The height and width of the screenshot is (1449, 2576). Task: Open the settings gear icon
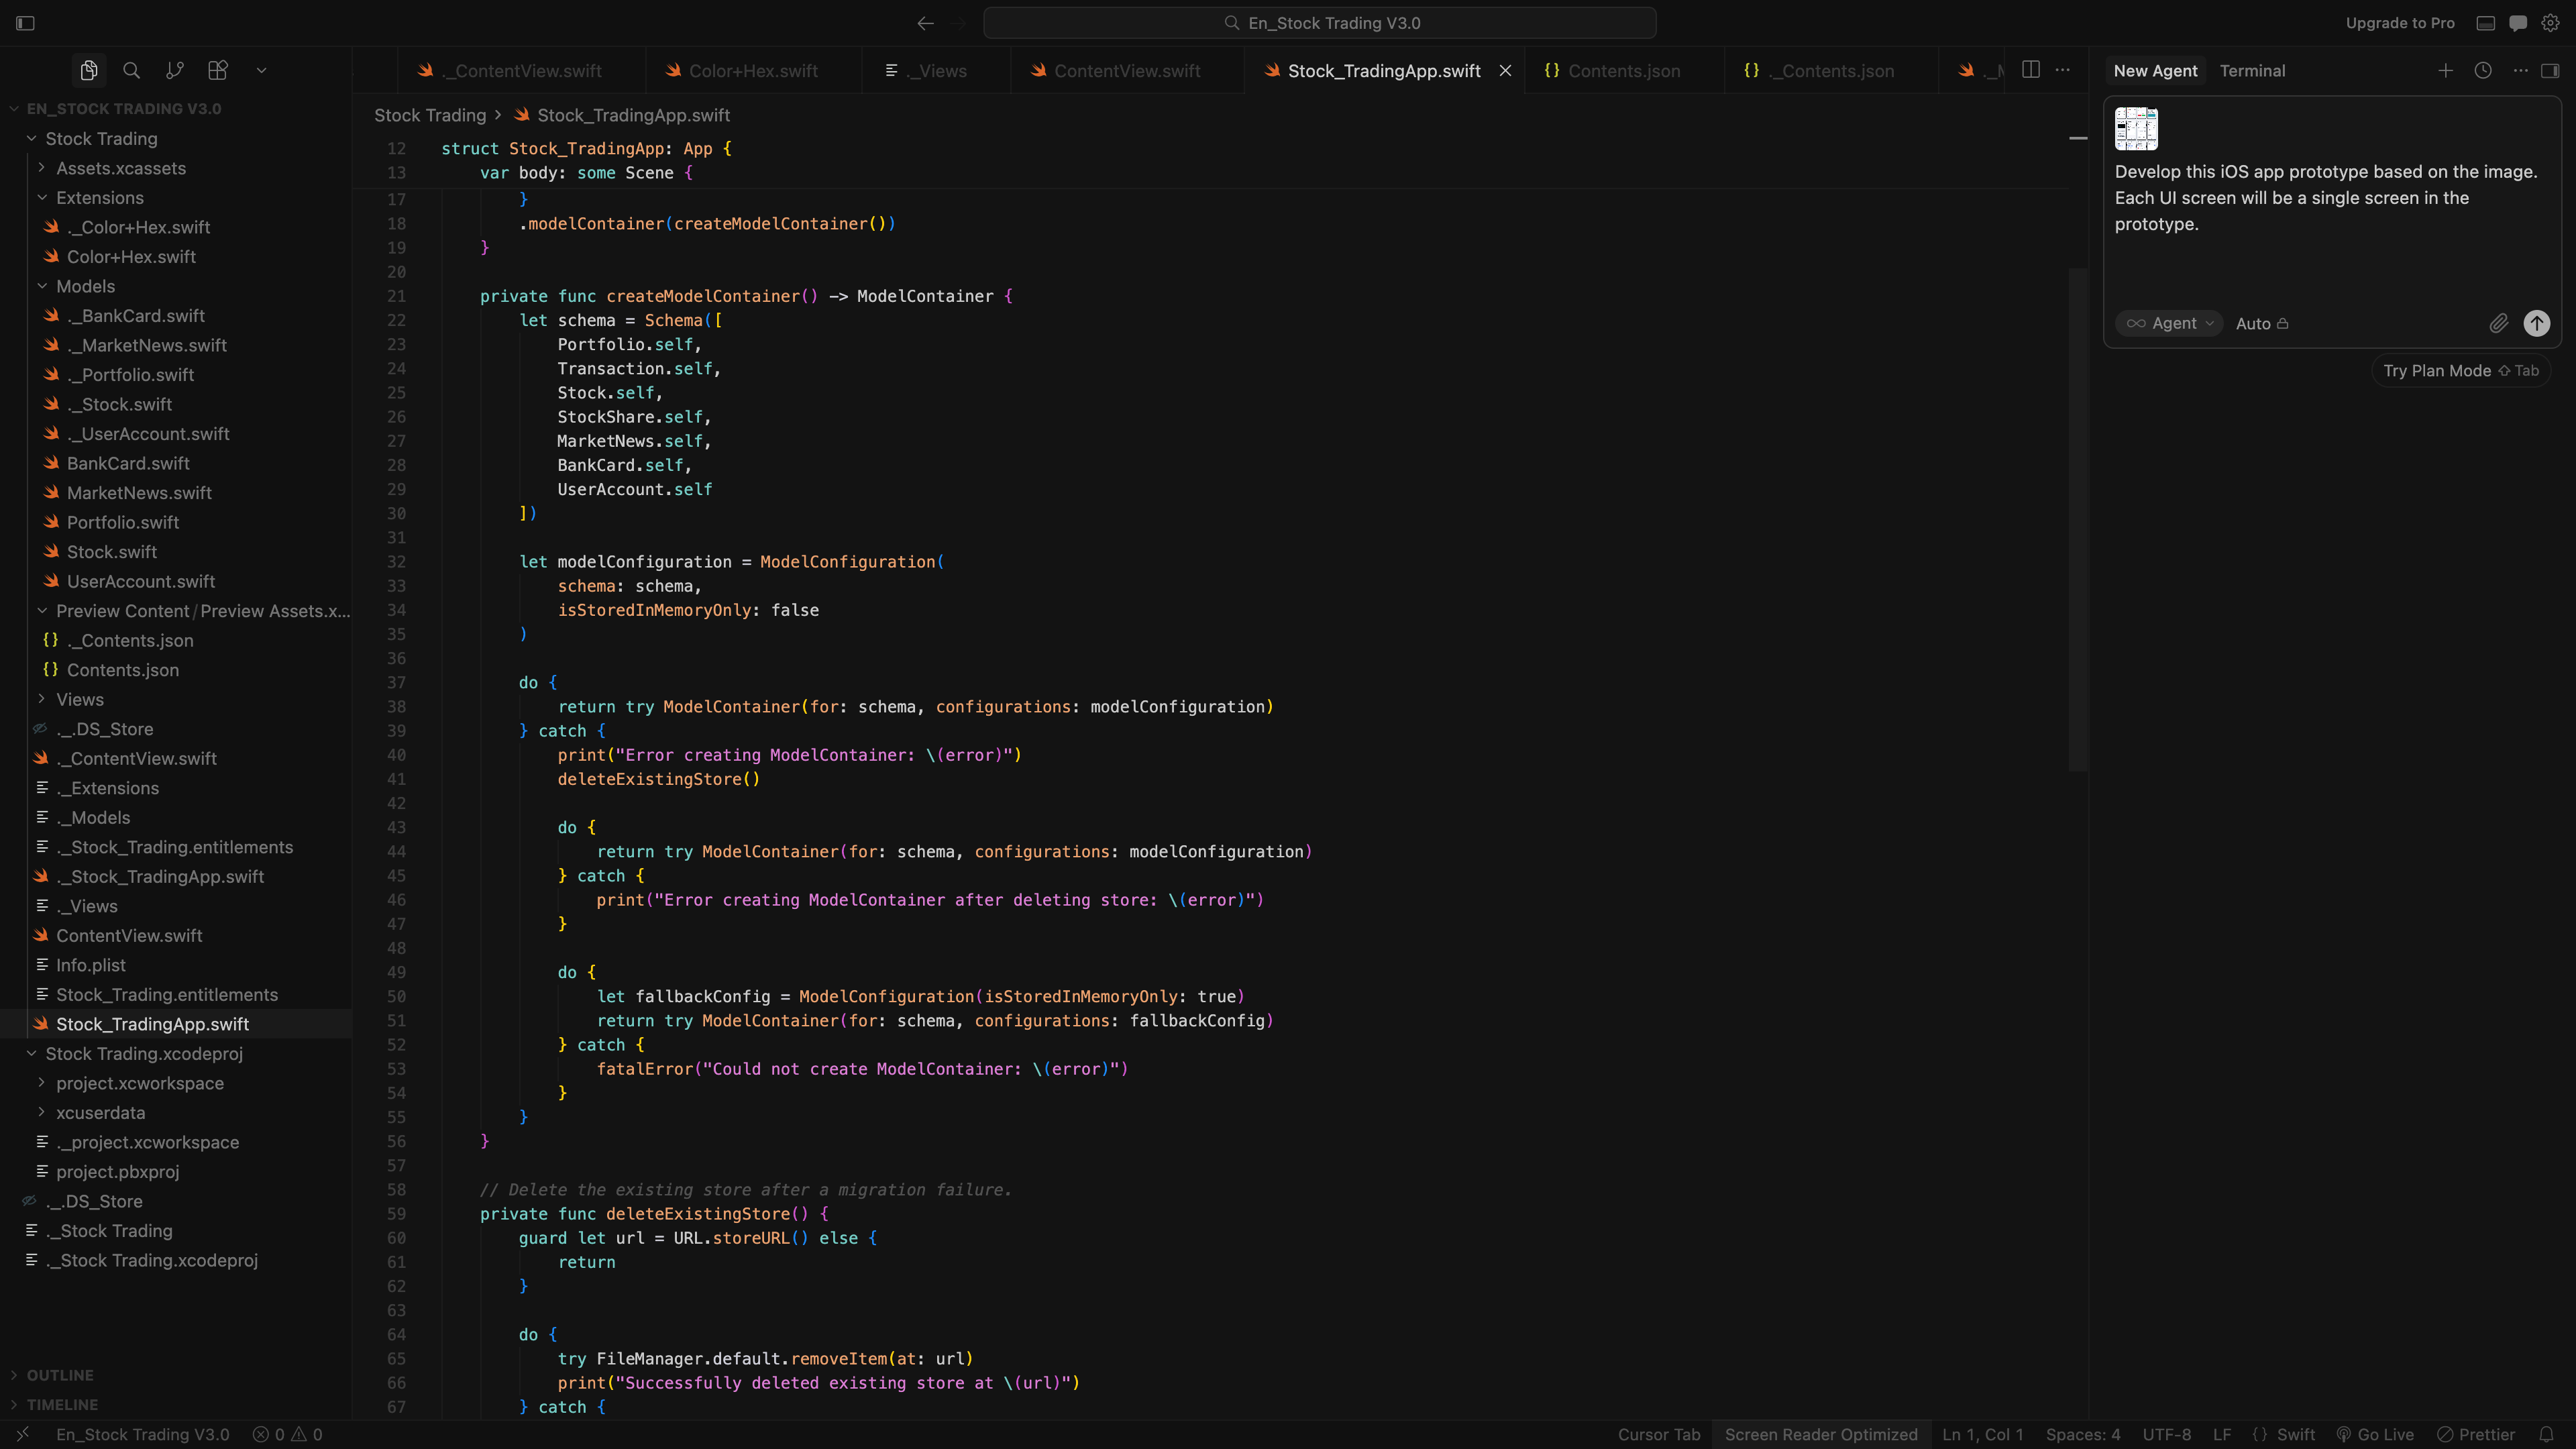[2551, 23]
